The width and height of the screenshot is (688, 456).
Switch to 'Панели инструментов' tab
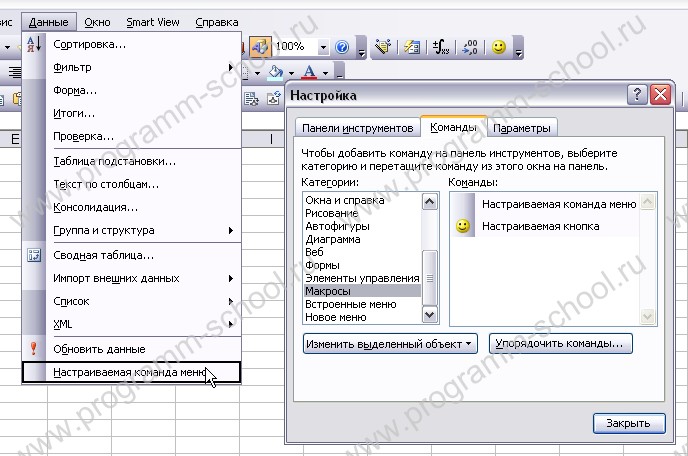pos(357,129)
